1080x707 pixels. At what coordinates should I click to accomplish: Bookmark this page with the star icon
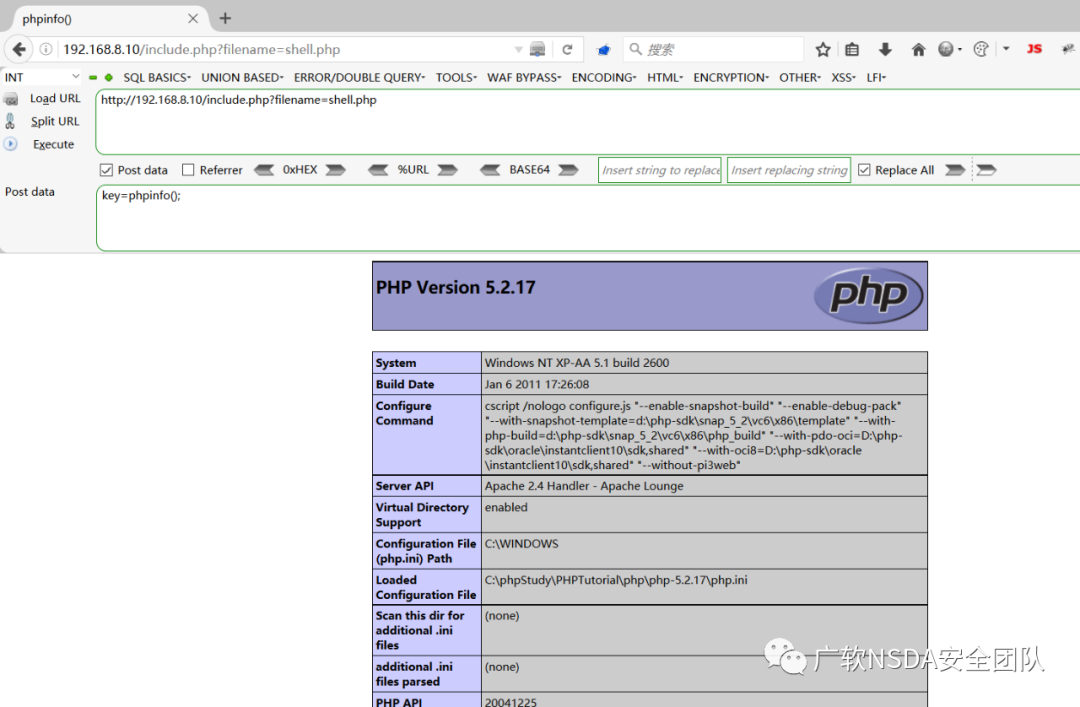822,50
